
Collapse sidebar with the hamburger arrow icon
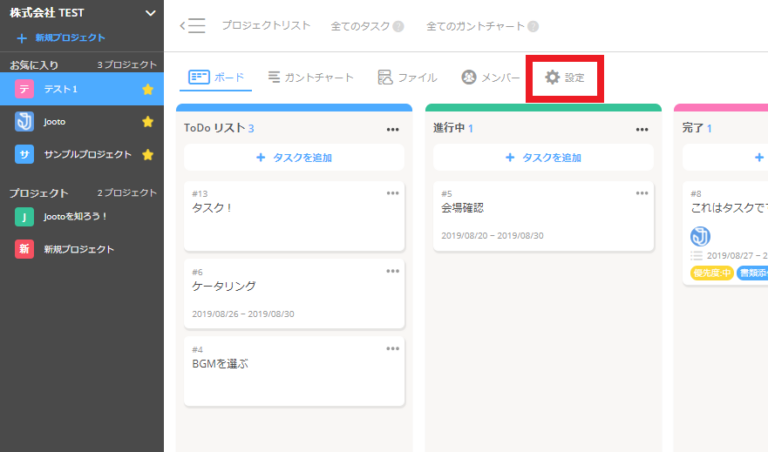pyautogui.click(x=192, y=25)
